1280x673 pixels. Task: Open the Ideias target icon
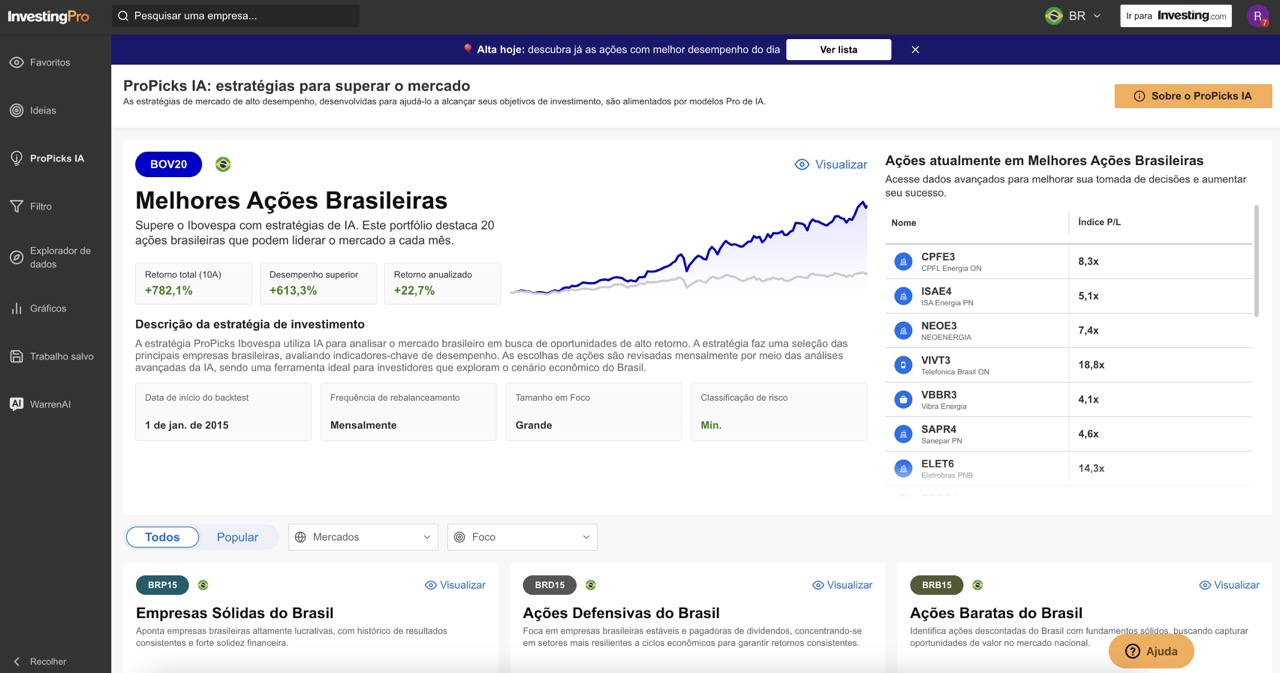pyautogui.click(x=16, y=110)
